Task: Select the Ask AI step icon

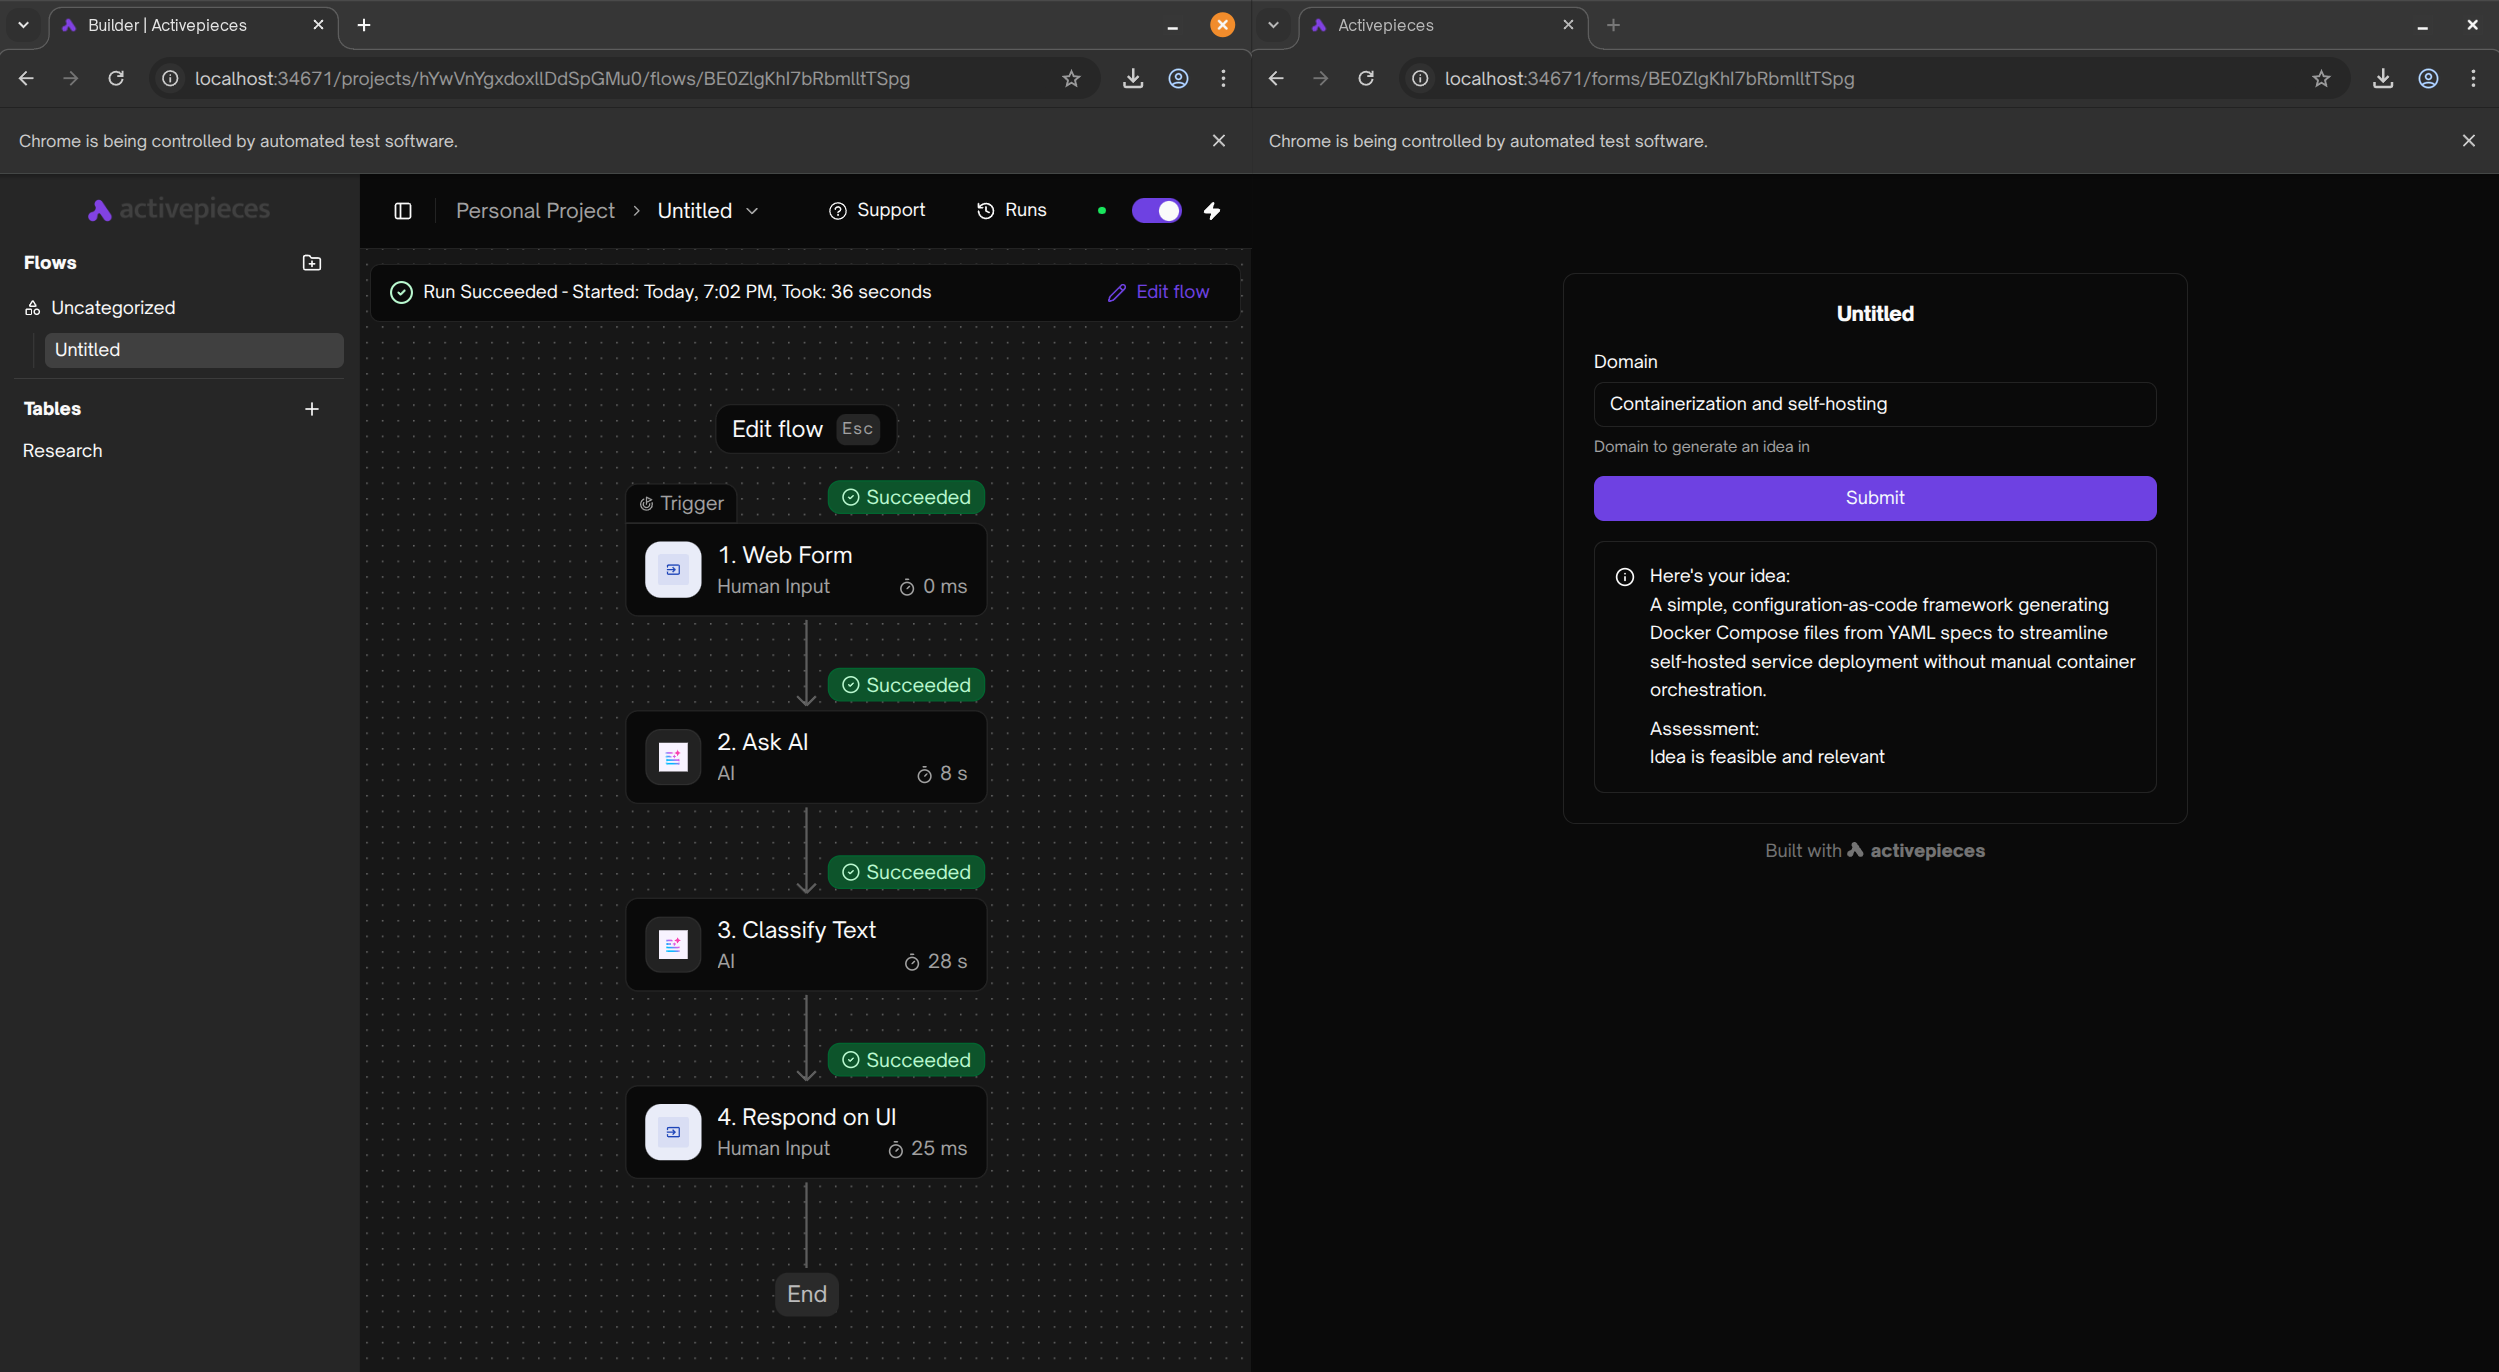Action: (x=672, y=756)
